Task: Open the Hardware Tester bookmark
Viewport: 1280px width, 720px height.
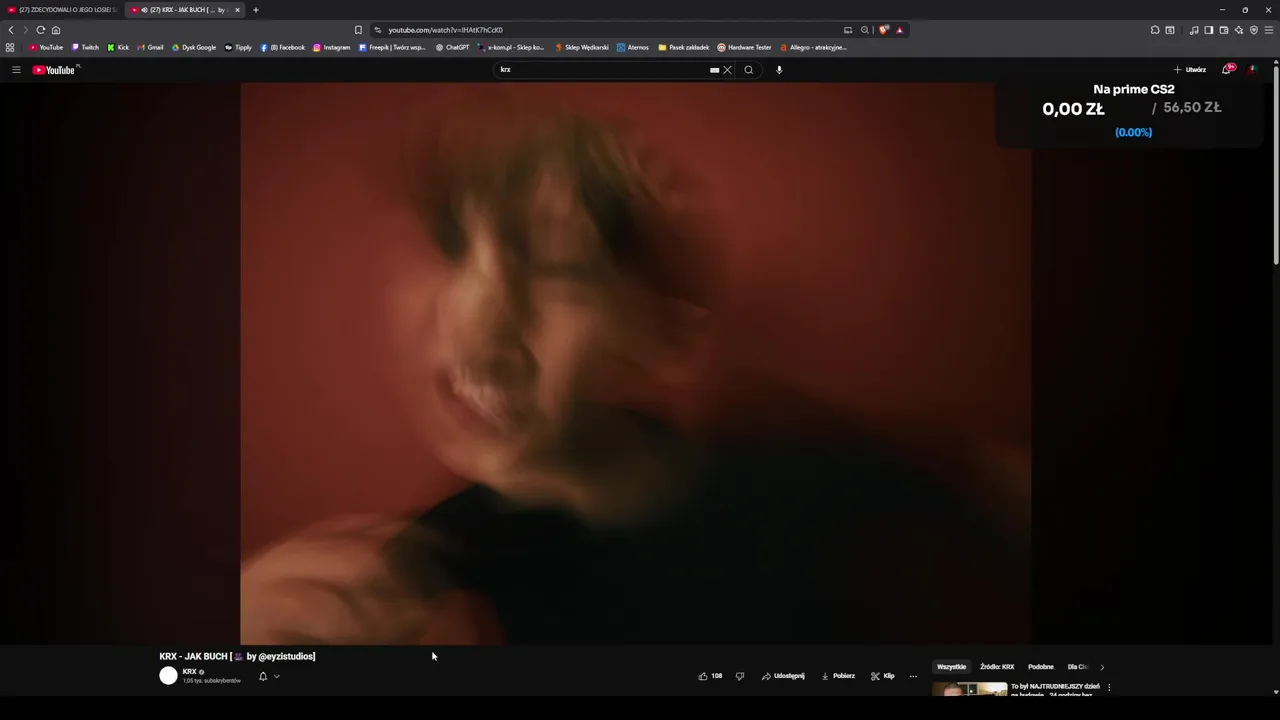Action: [744, 47]
